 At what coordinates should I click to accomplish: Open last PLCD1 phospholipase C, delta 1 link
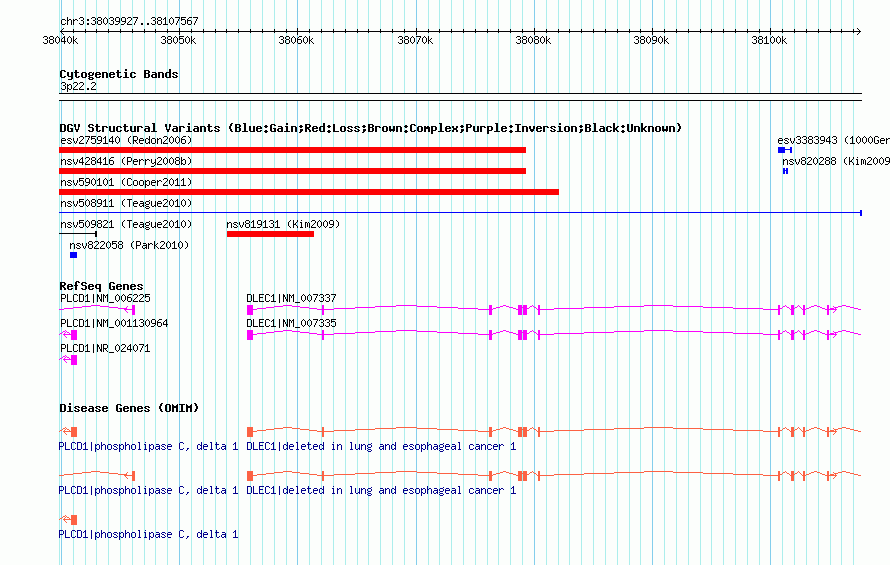pos(148,534)
